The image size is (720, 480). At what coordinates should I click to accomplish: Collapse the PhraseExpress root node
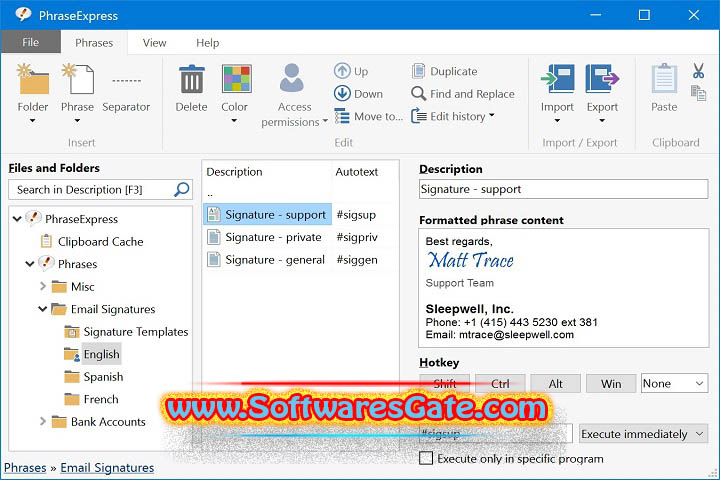pyautogui.click(x=17, y=219)
